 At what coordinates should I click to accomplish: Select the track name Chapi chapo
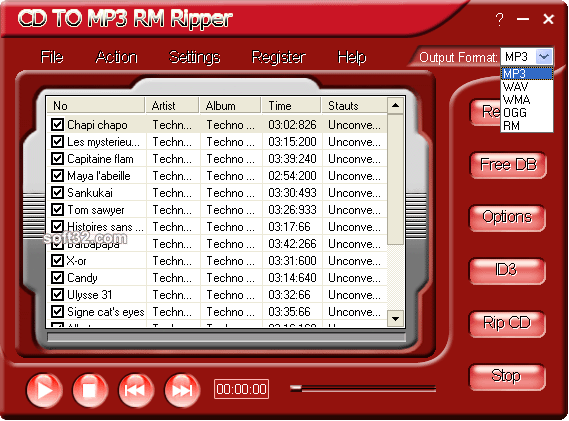97,125
